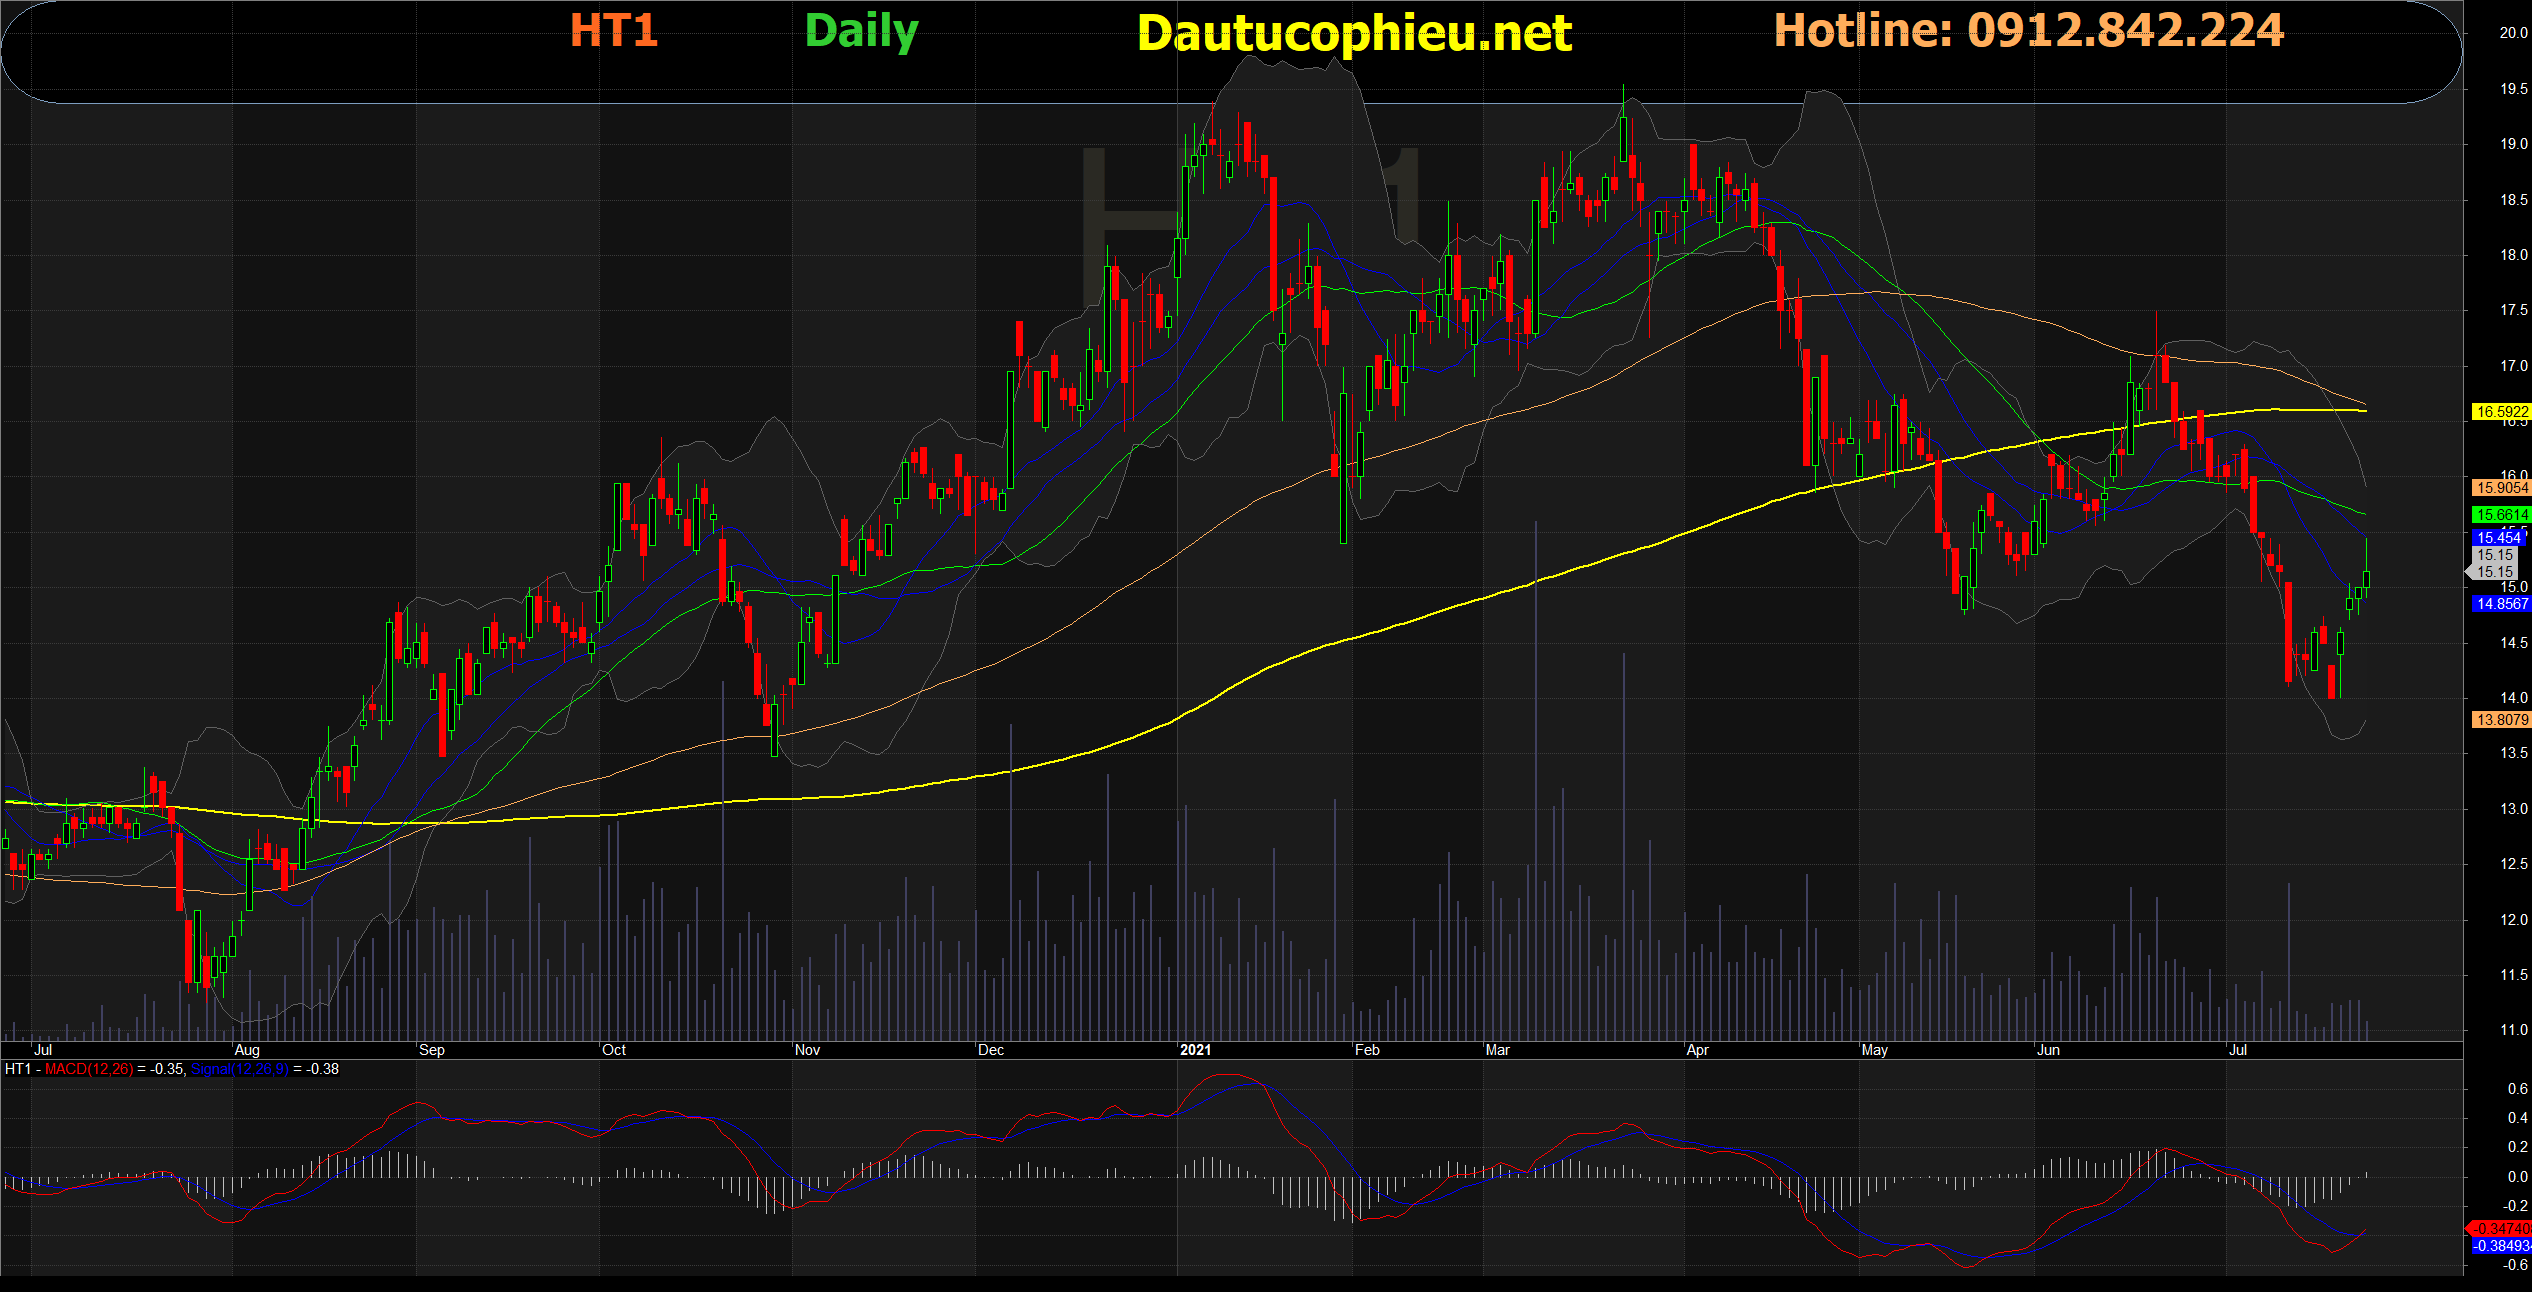Click the Apr month label on time axis
The width and height of the screenshot is (2532, 1292).
tap(1697, 1050)
